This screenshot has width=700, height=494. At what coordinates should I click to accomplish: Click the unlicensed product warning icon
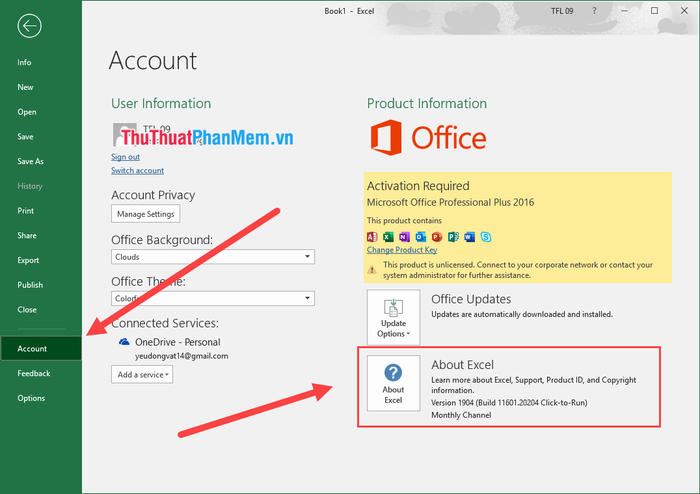click(371, 270)
